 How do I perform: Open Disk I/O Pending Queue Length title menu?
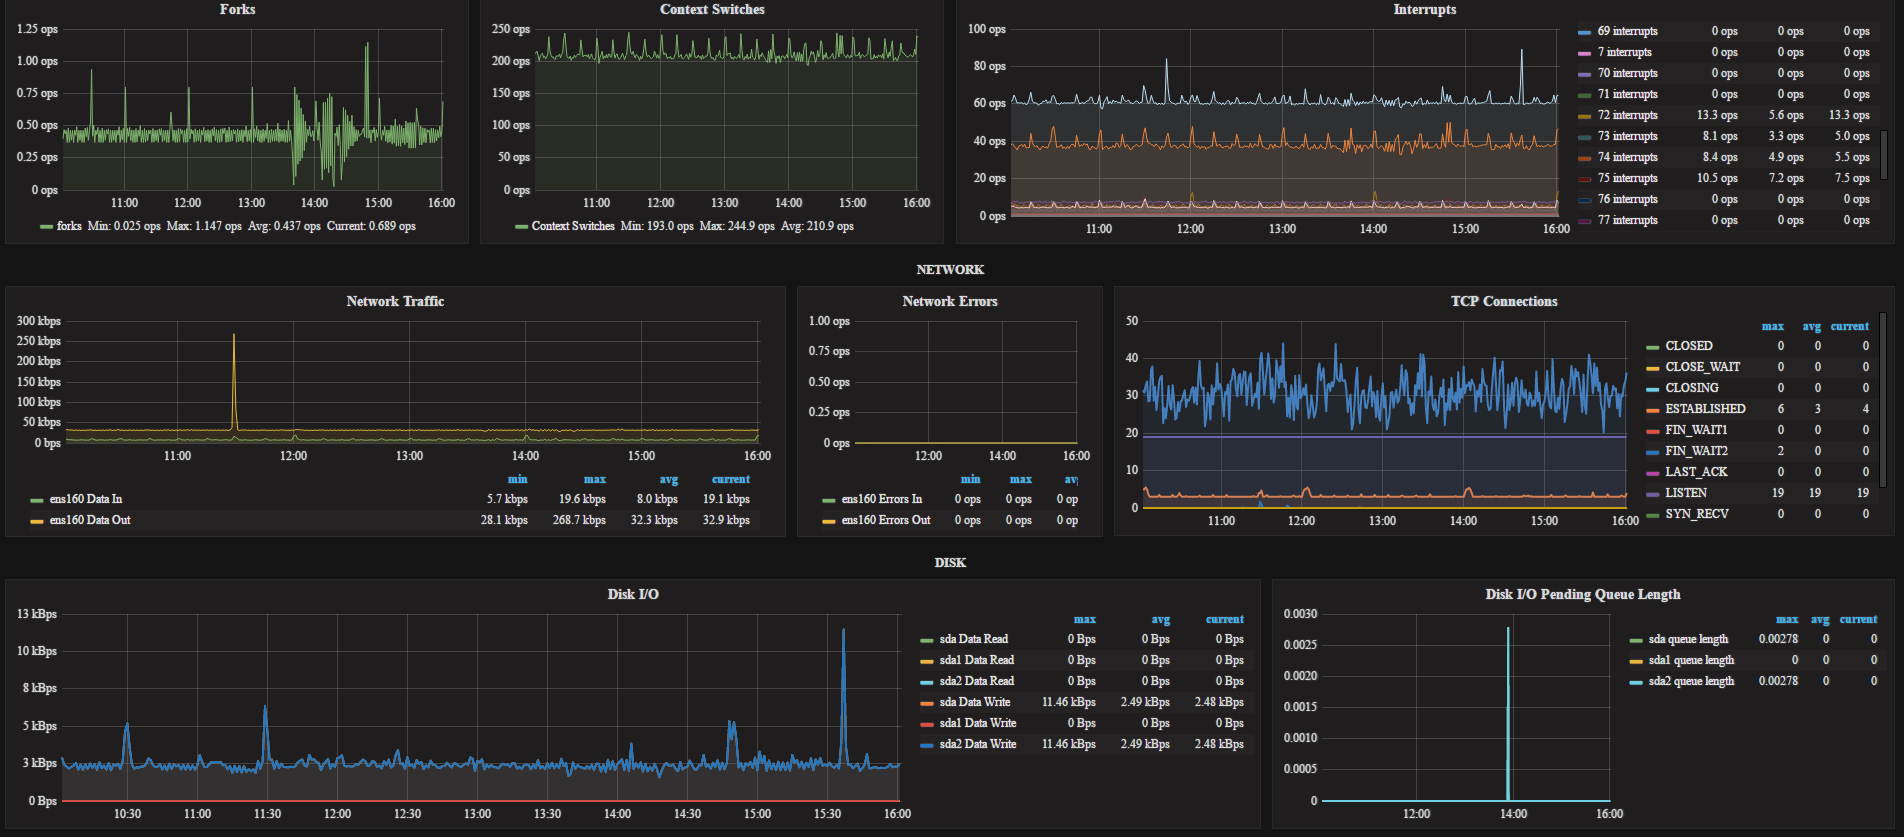tap(1583, 594)
